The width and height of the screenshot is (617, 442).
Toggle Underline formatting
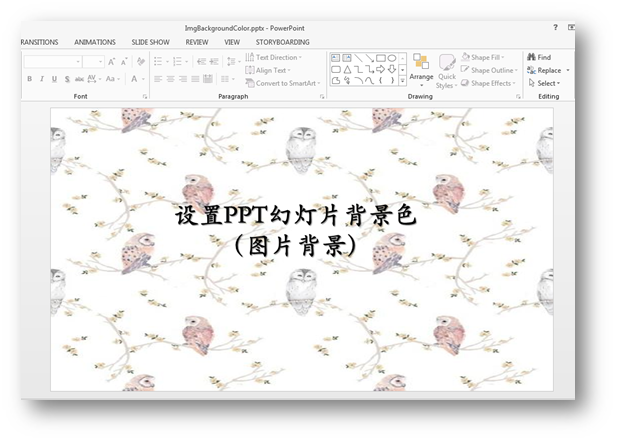coord(54,79)
